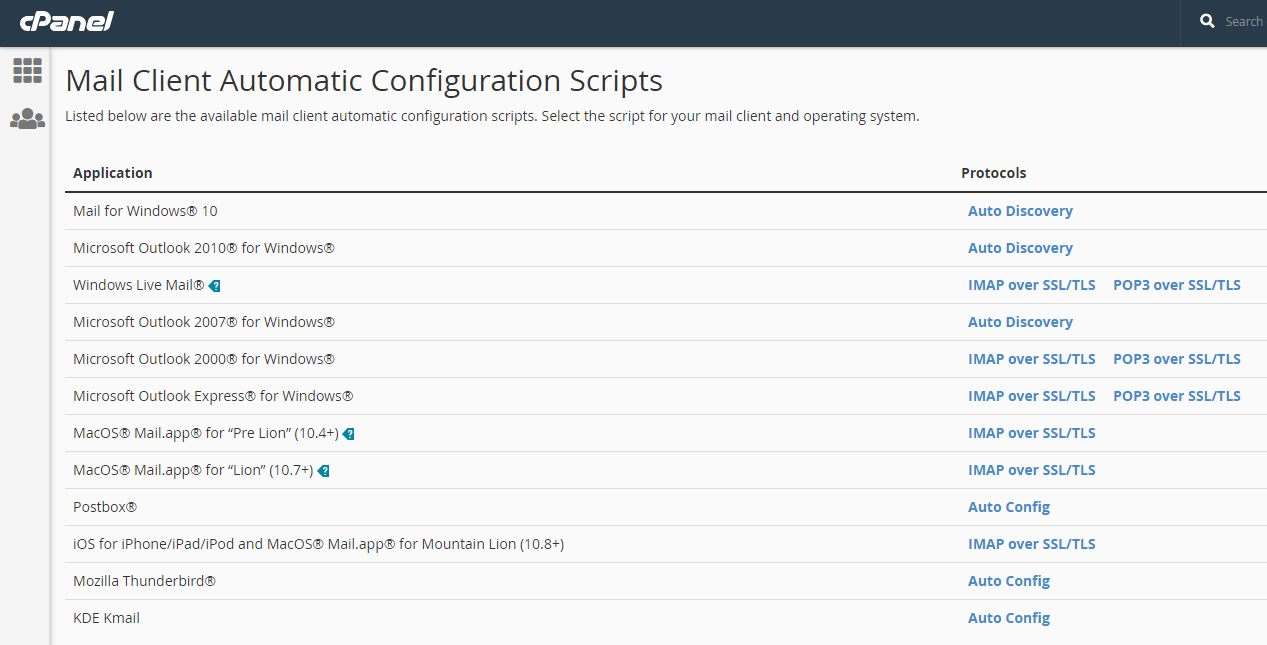
Task: Click the Application column header
Action: (113, 173)
